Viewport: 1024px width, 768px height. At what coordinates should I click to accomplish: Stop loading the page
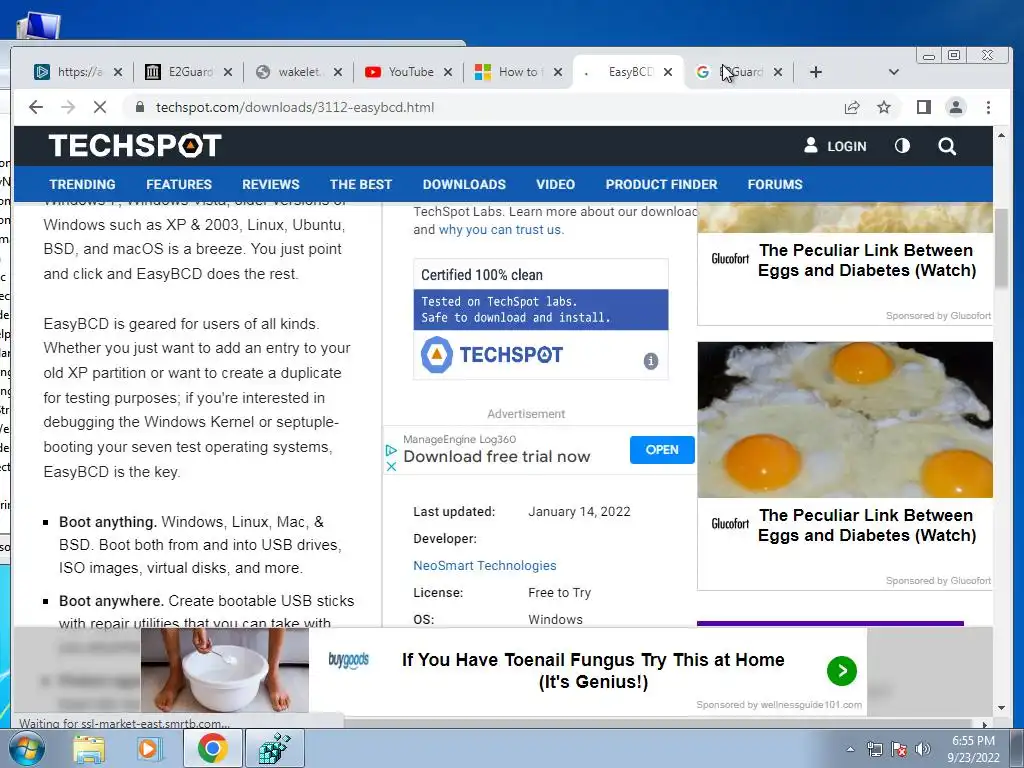tap(100, 107)
